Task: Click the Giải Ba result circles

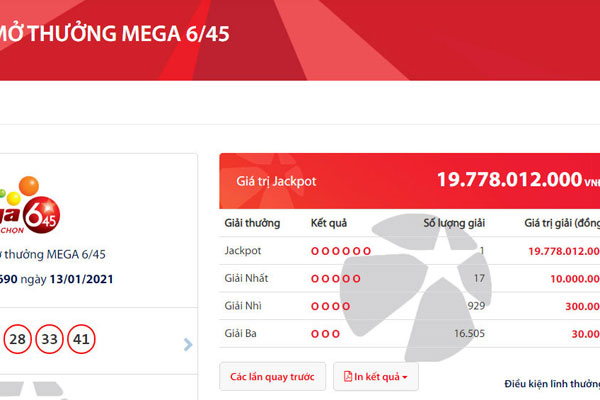Action: (325, 334)
